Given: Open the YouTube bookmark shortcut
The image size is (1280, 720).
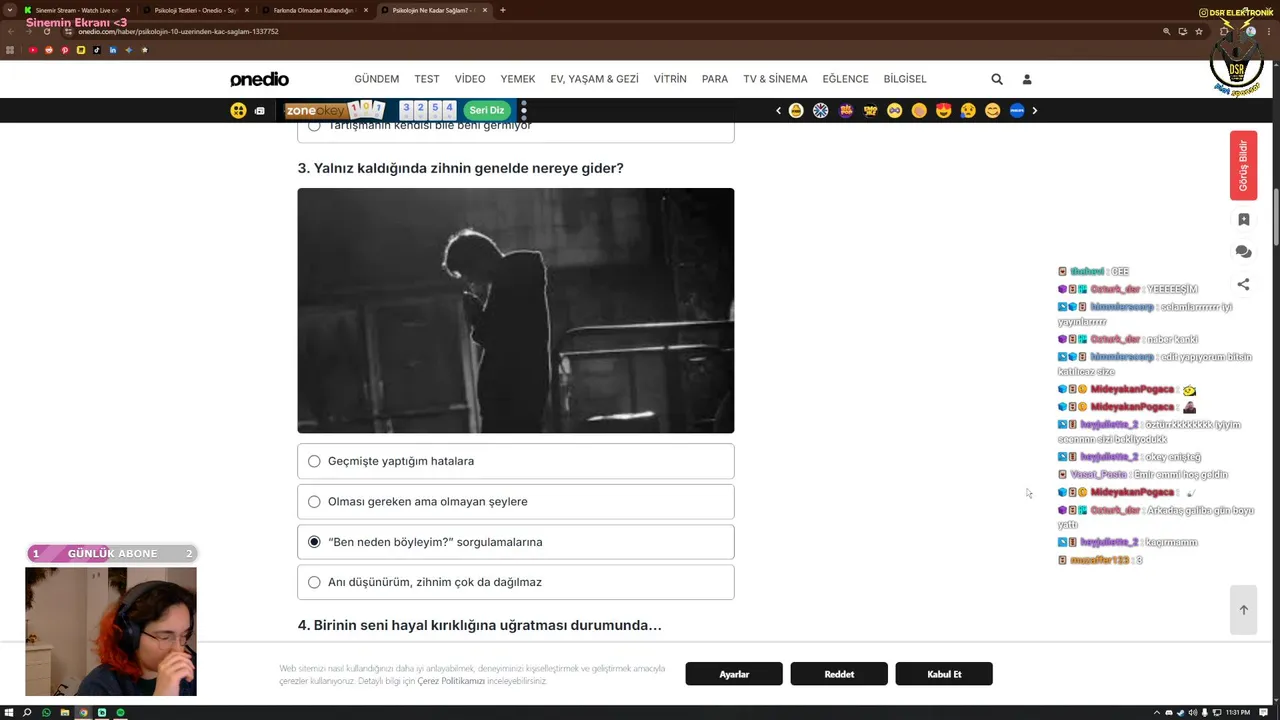Looking at the screenshot, I should (33, 50).
